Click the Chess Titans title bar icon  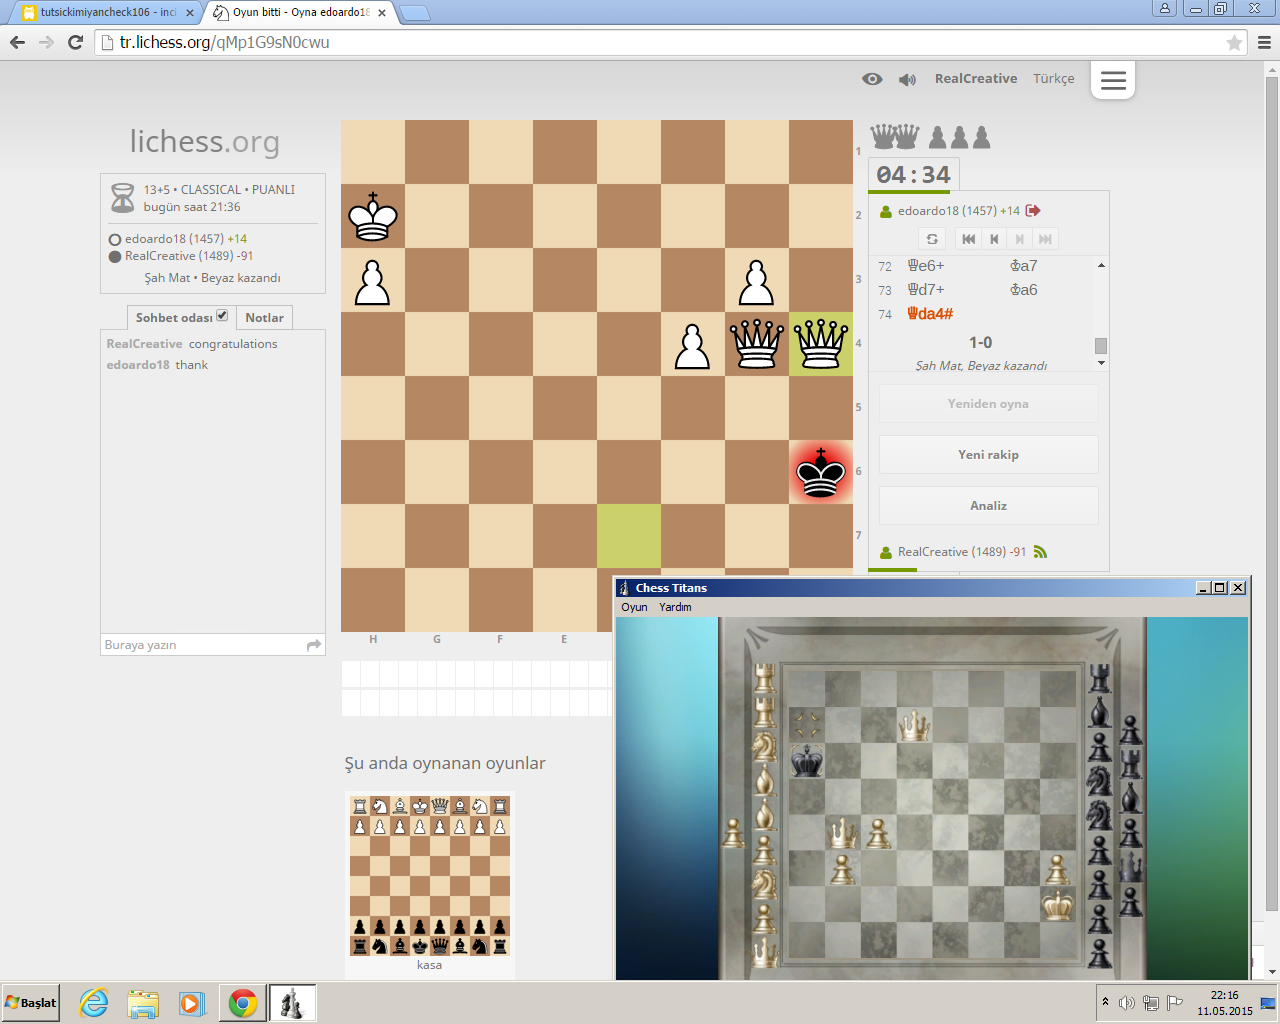coord(624,588)
